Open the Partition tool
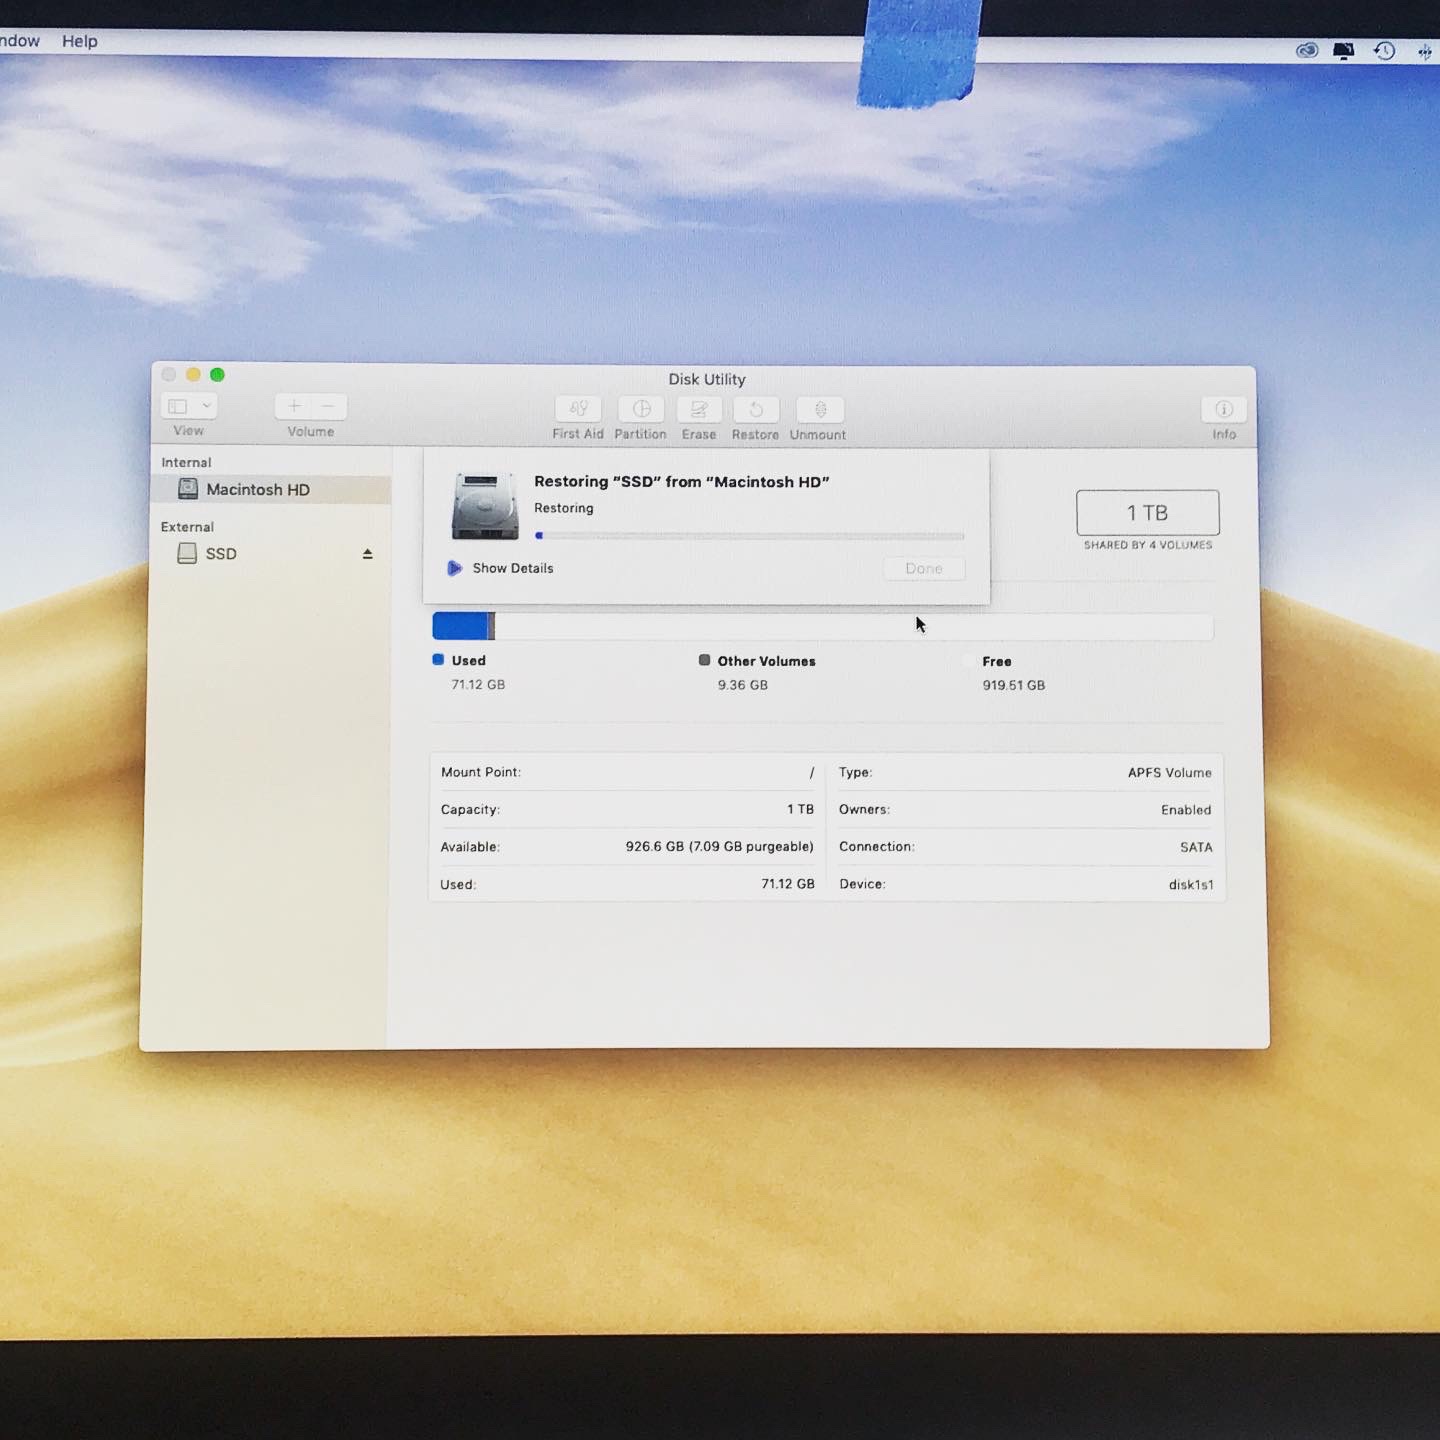This screenshot has height=1440, width=1440. pos(641,409)
